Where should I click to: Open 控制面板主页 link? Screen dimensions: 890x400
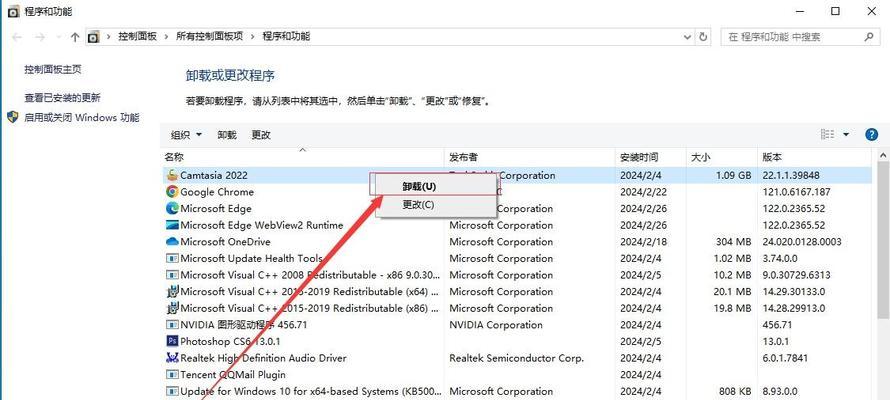click(x=53, y=69)
